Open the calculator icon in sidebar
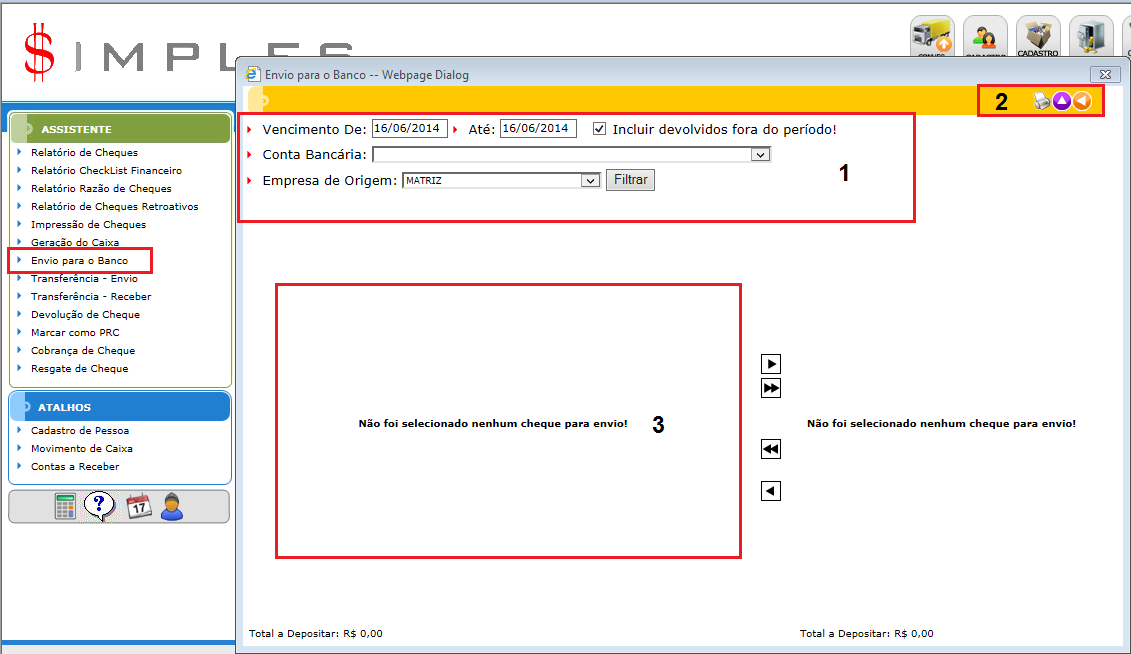The width and height of the screenshot is (1131, 654). click(x=66, y=506)
